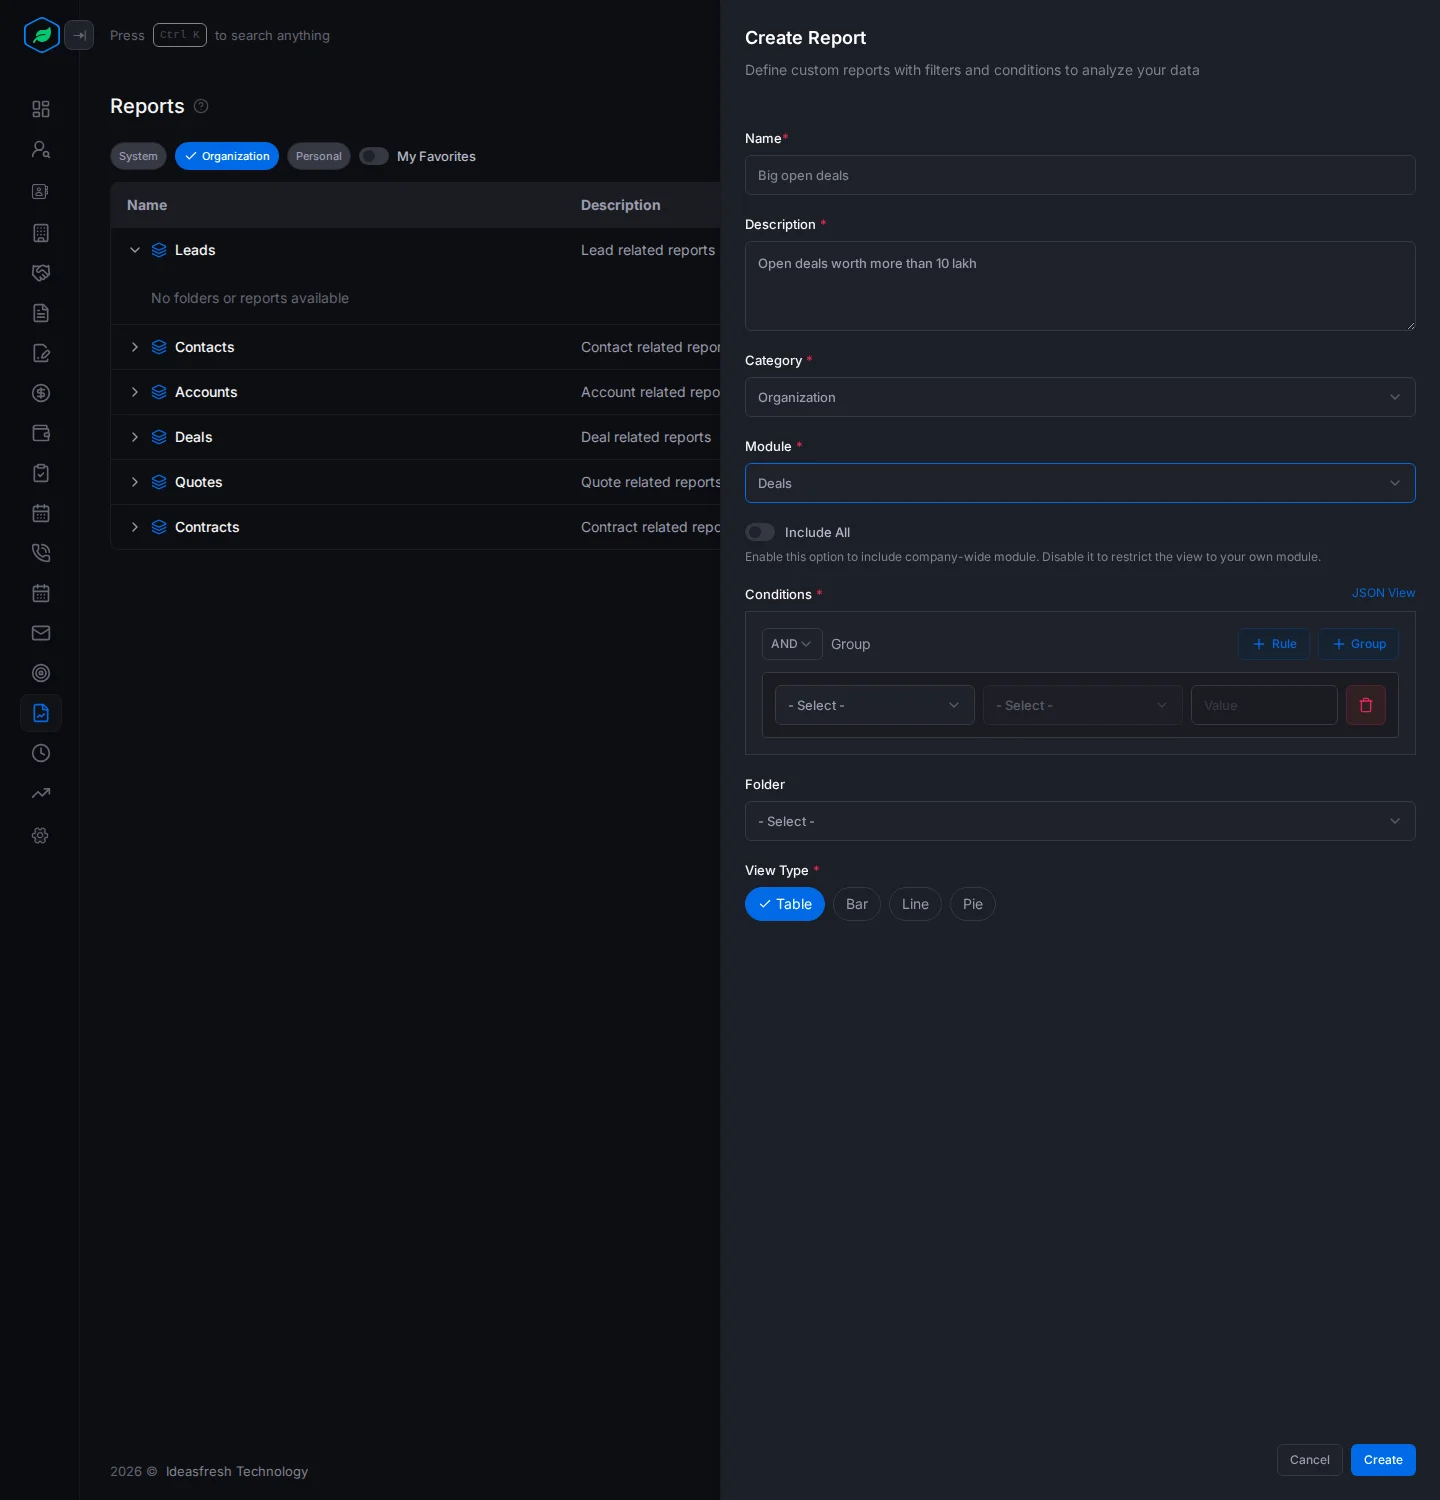Open the wallet icon in sidebar

click(x=41, y=433)
